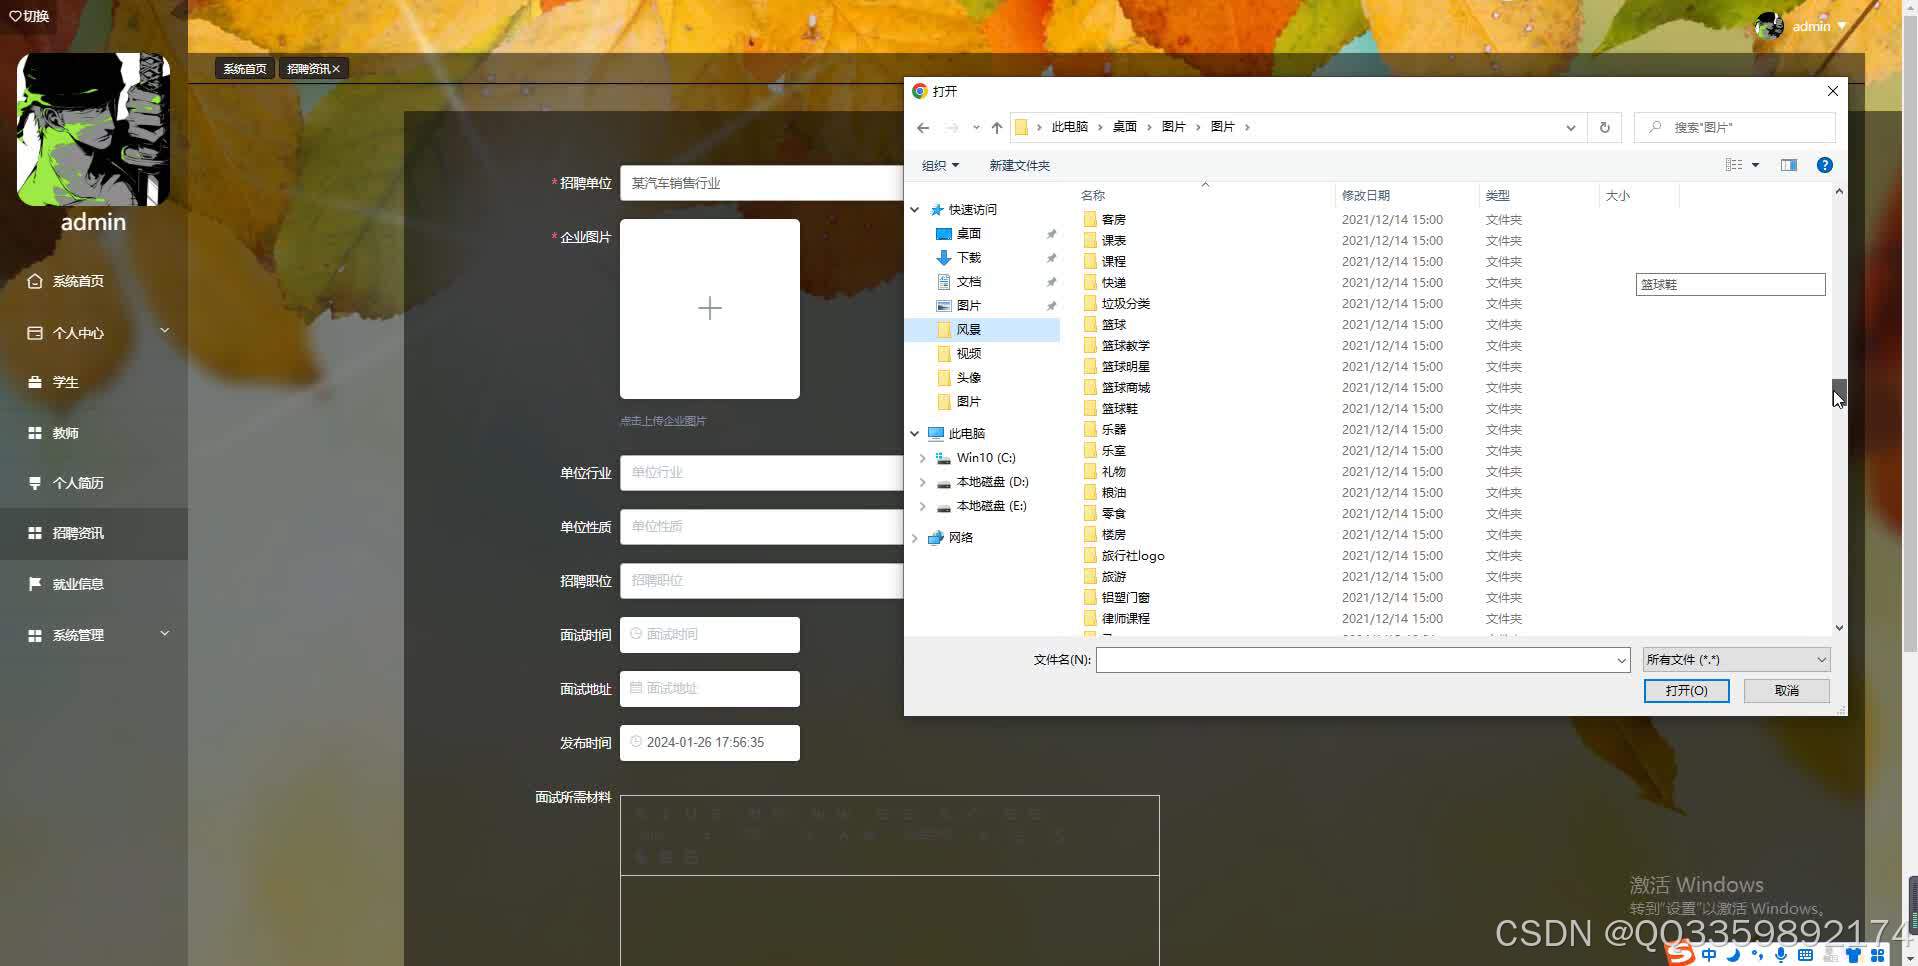The width and height of the screenshot is (1918, 966).
Task: Click 桌面 in the address breadcrumb
Action: (x=1125, y=127)
